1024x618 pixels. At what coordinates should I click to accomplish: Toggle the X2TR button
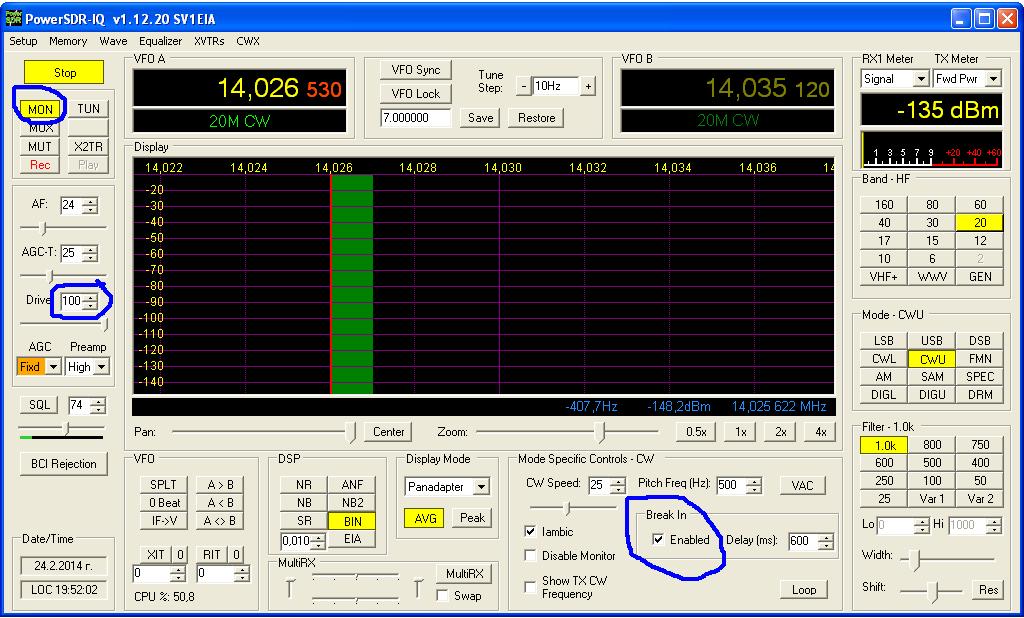(x=88, y=146)
